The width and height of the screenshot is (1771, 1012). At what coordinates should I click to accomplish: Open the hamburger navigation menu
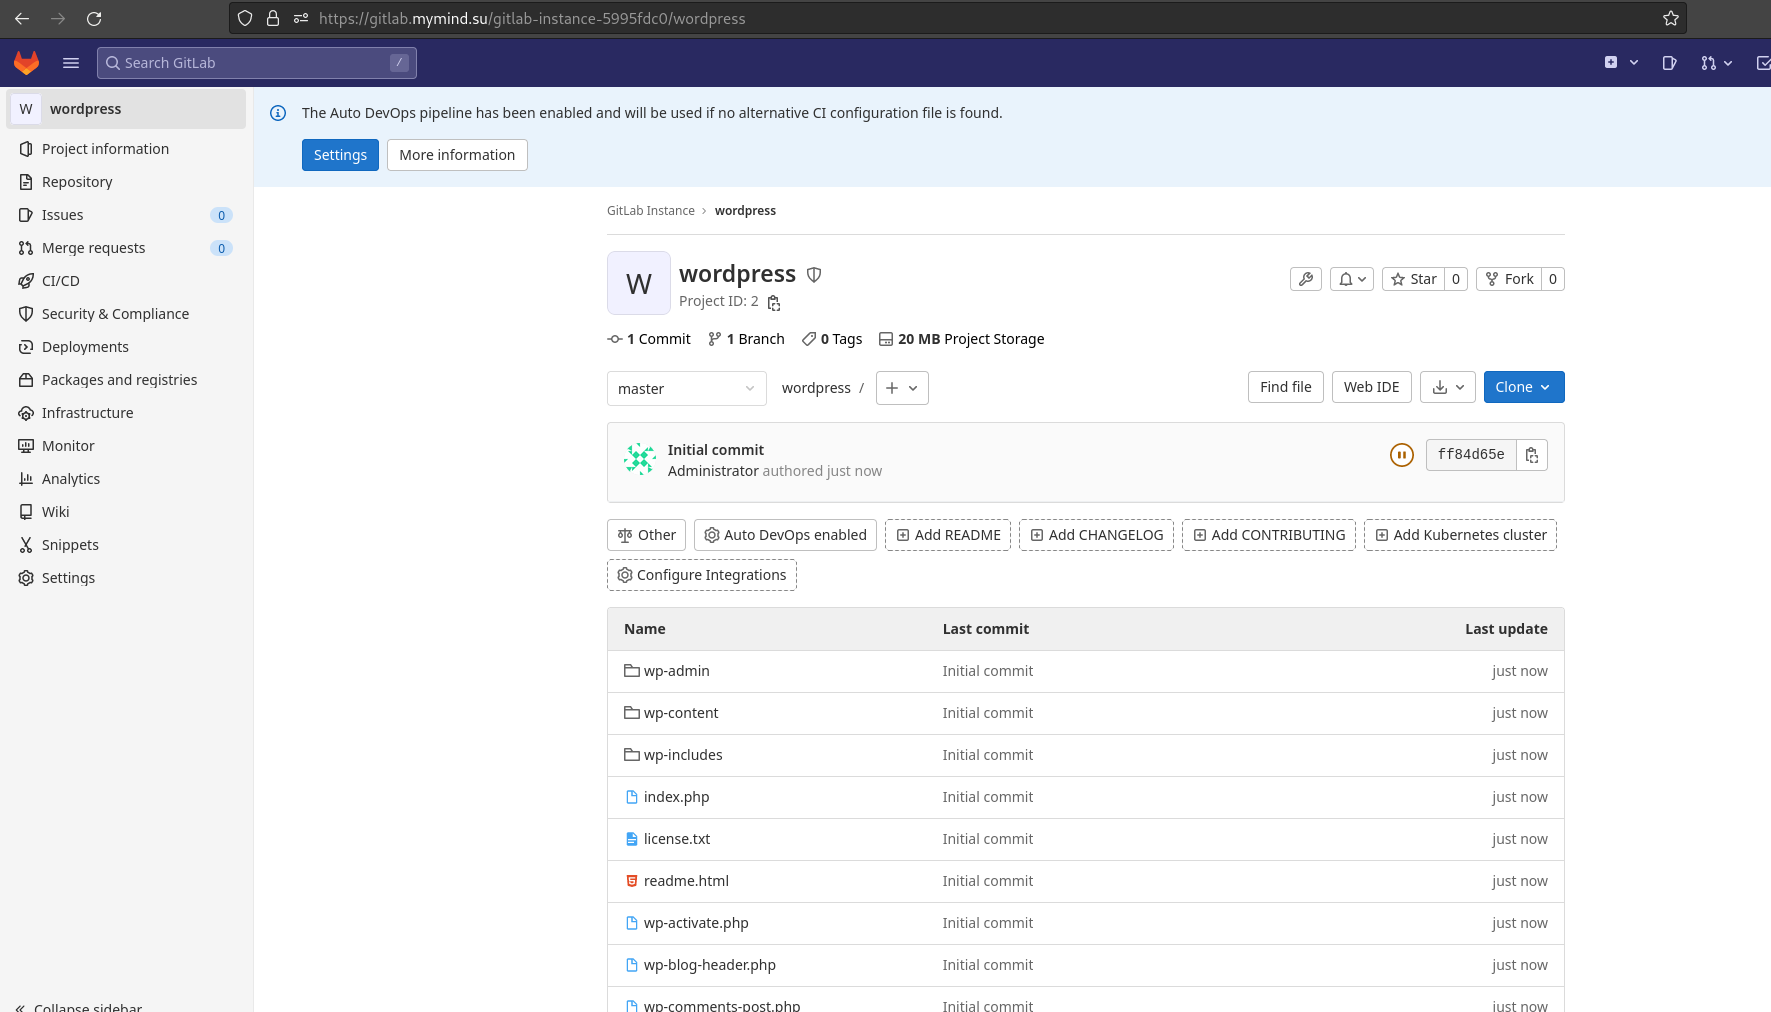71,63
